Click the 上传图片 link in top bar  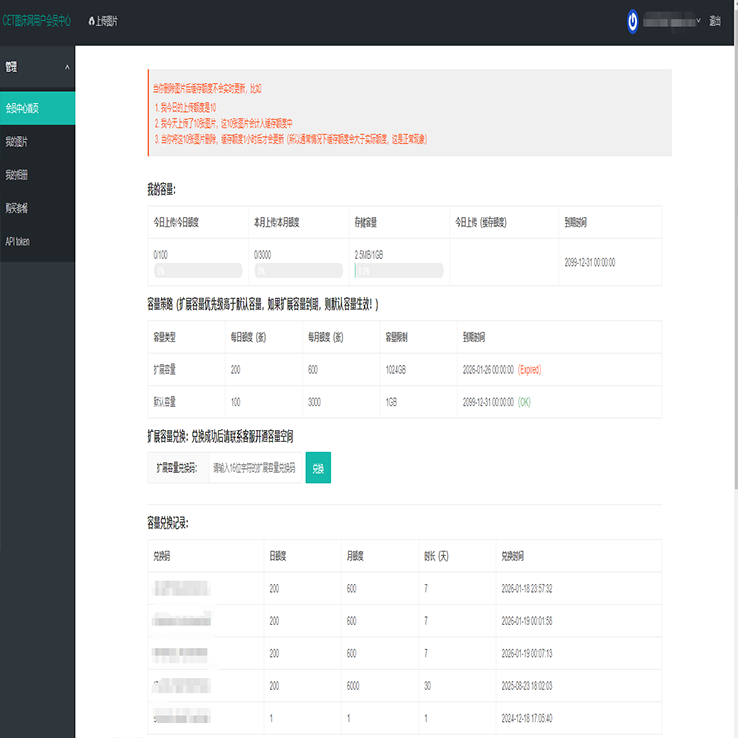[106, 21]
